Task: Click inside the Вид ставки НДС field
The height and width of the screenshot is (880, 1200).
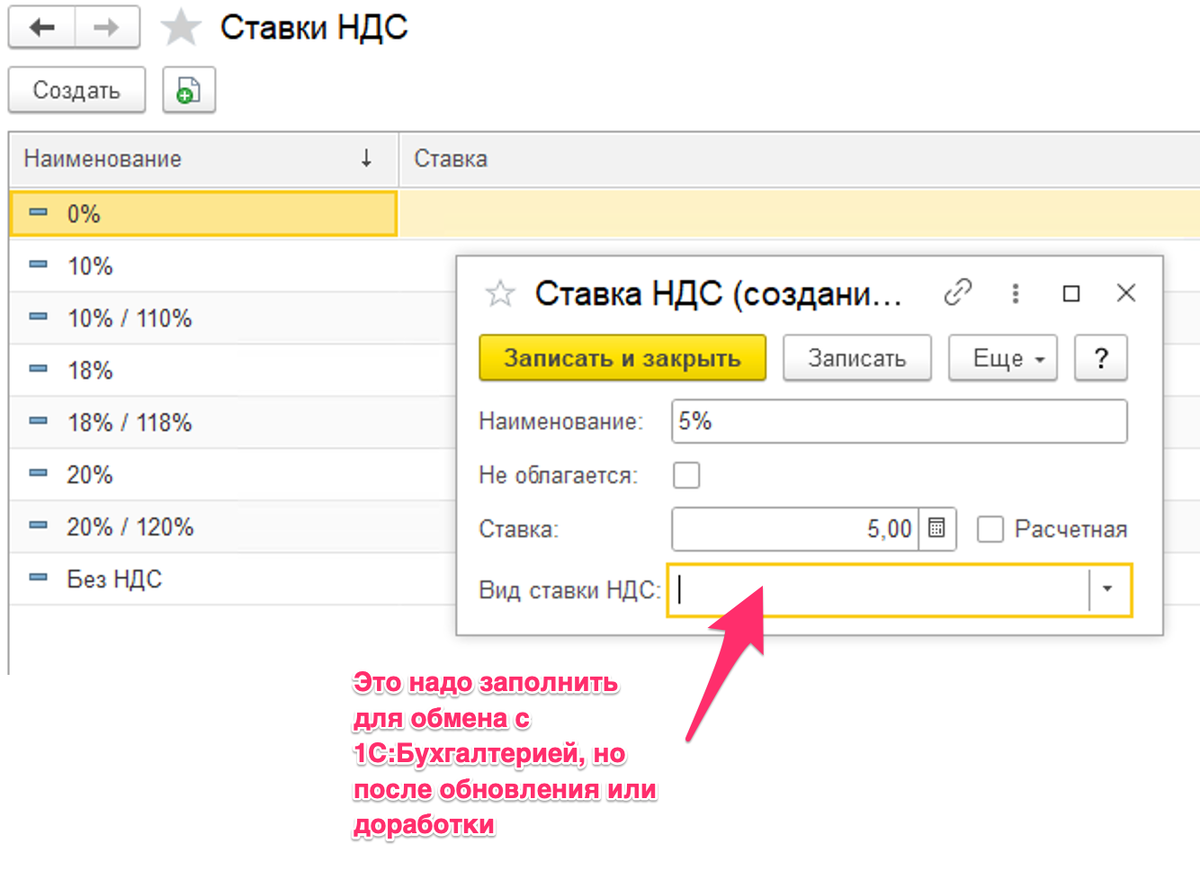Action: [879, 590]
